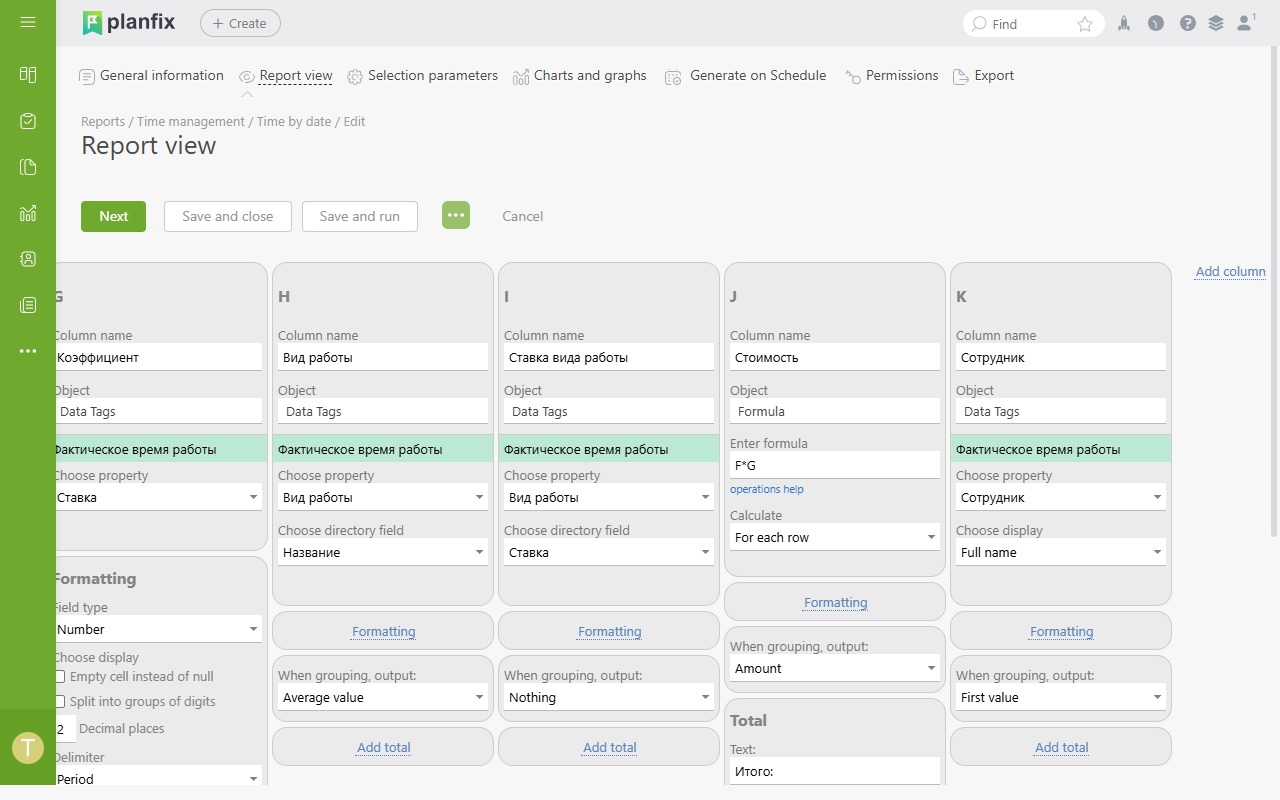The width and height of the screenshot is (1280, 800).
Task: Click the Total text field 'Итого:'
Action: (835, 771)
